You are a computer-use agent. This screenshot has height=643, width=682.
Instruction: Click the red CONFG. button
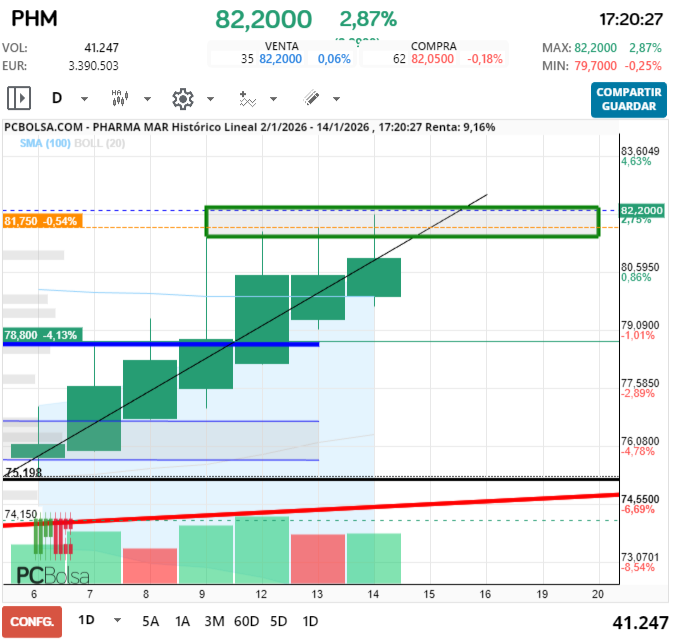32,620
